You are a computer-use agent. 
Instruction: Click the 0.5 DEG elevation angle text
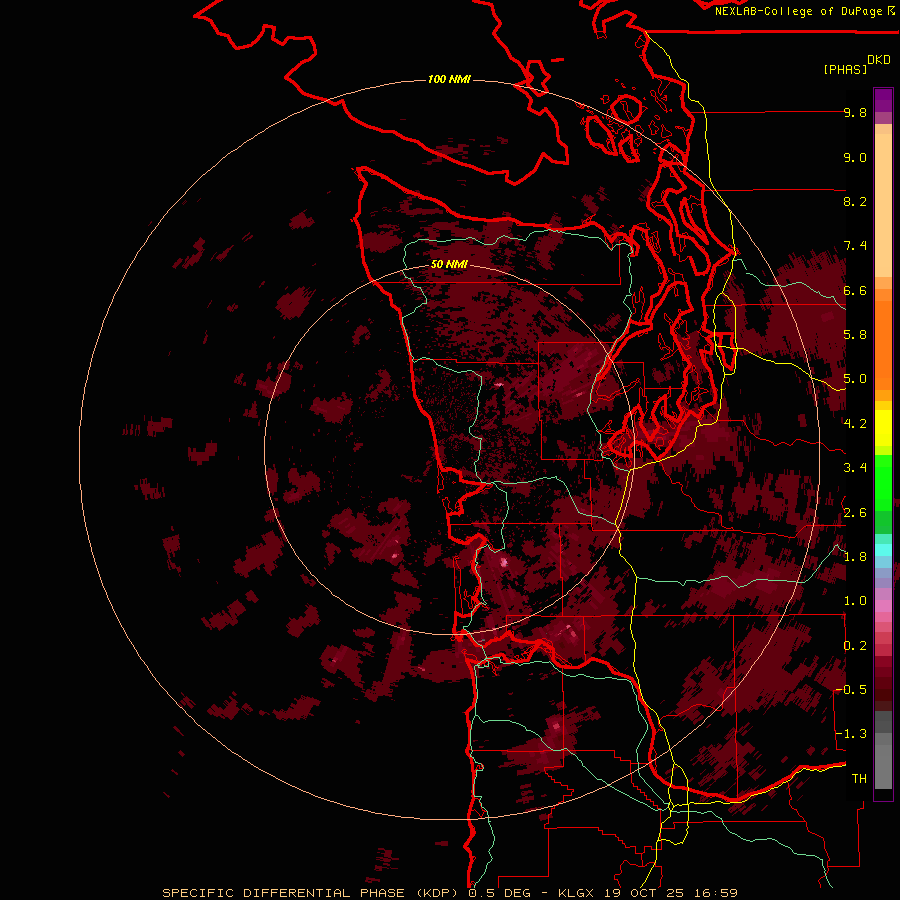500,893
